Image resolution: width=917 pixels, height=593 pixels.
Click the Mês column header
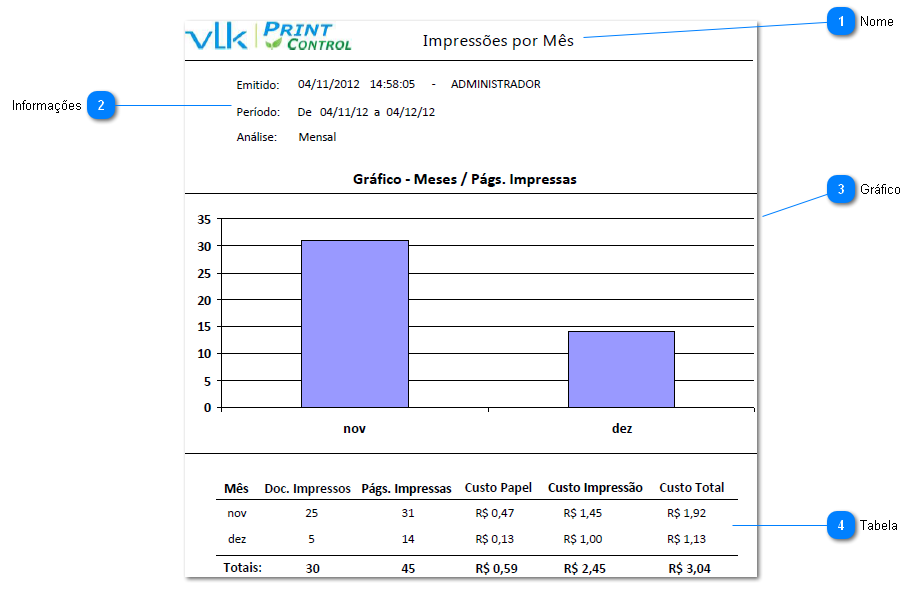[236, 489]
